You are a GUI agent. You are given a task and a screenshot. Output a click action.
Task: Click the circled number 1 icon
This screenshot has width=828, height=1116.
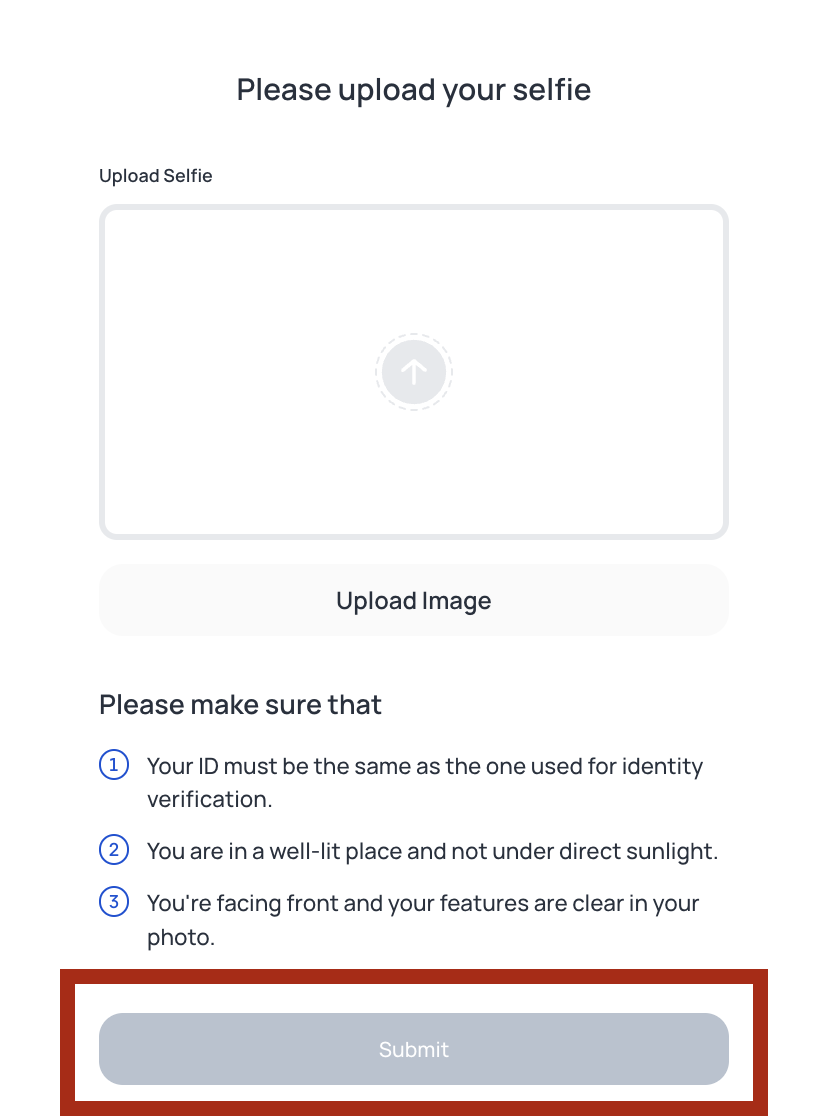114,765
